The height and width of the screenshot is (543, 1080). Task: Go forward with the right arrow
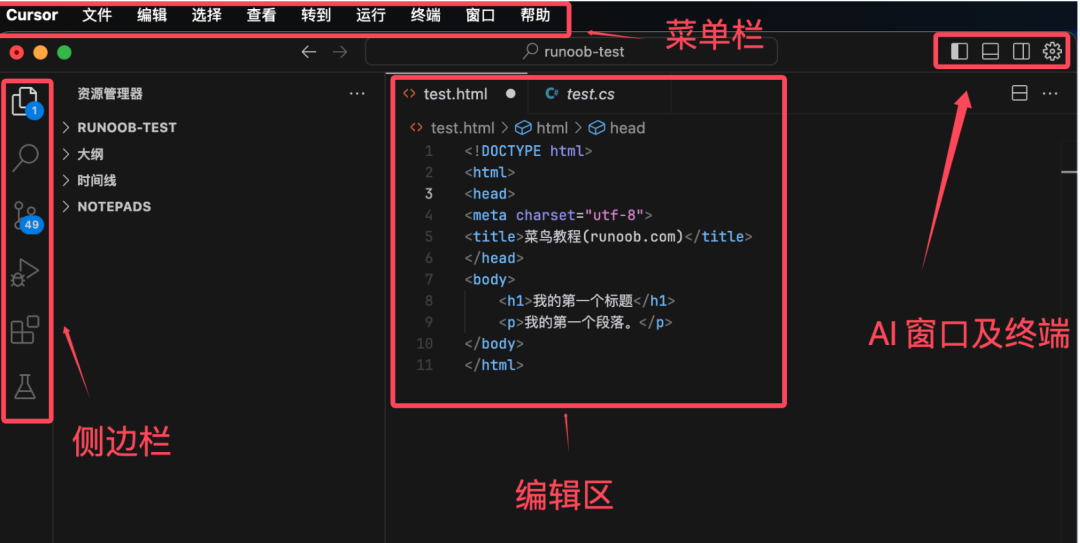pyautogui.click(x=340, y=52)
